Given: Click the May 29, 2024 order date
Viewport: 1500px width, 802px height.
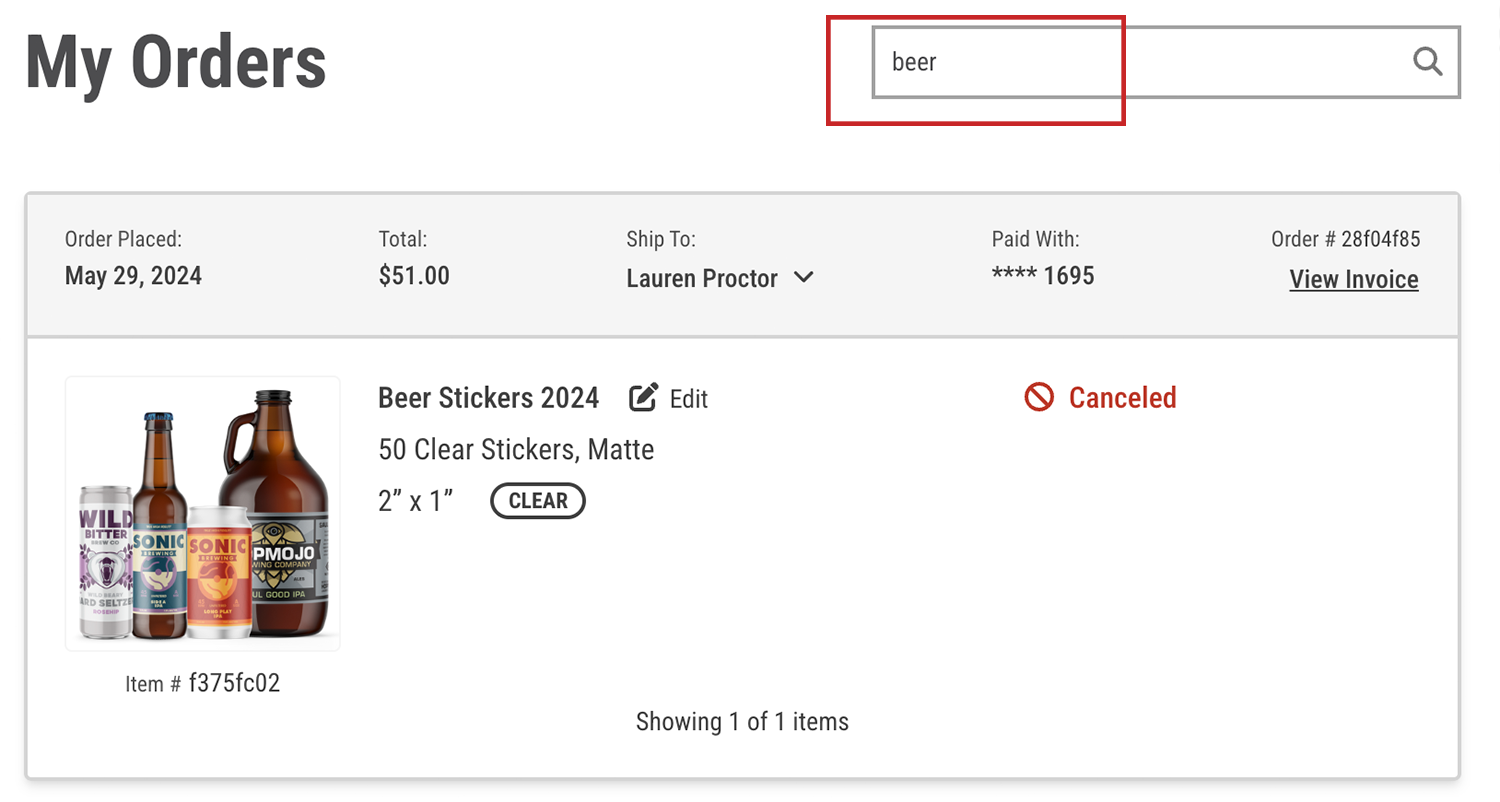Looking at the screenshot, I should [x=133, y=276].
